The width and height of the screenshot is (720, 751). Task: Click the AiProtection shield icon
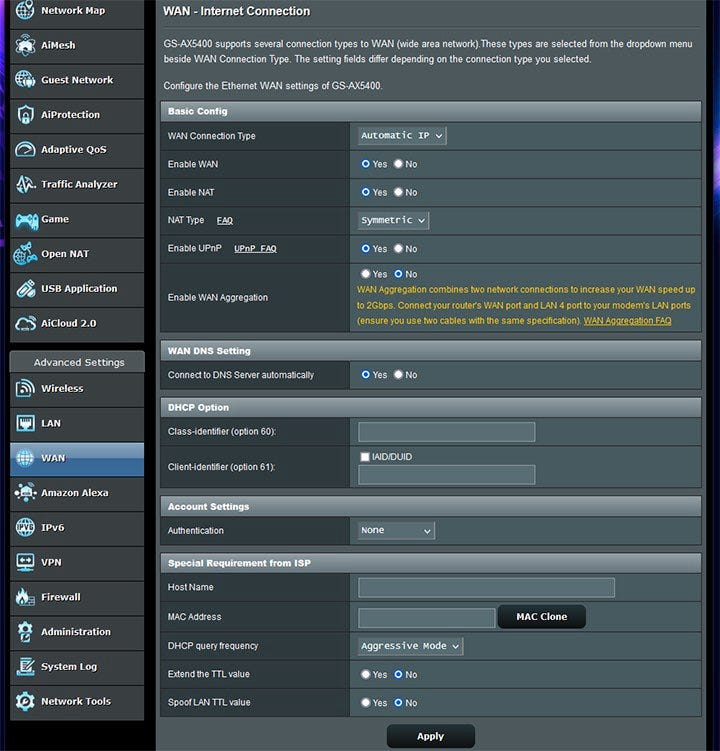[x=25, y=115]
